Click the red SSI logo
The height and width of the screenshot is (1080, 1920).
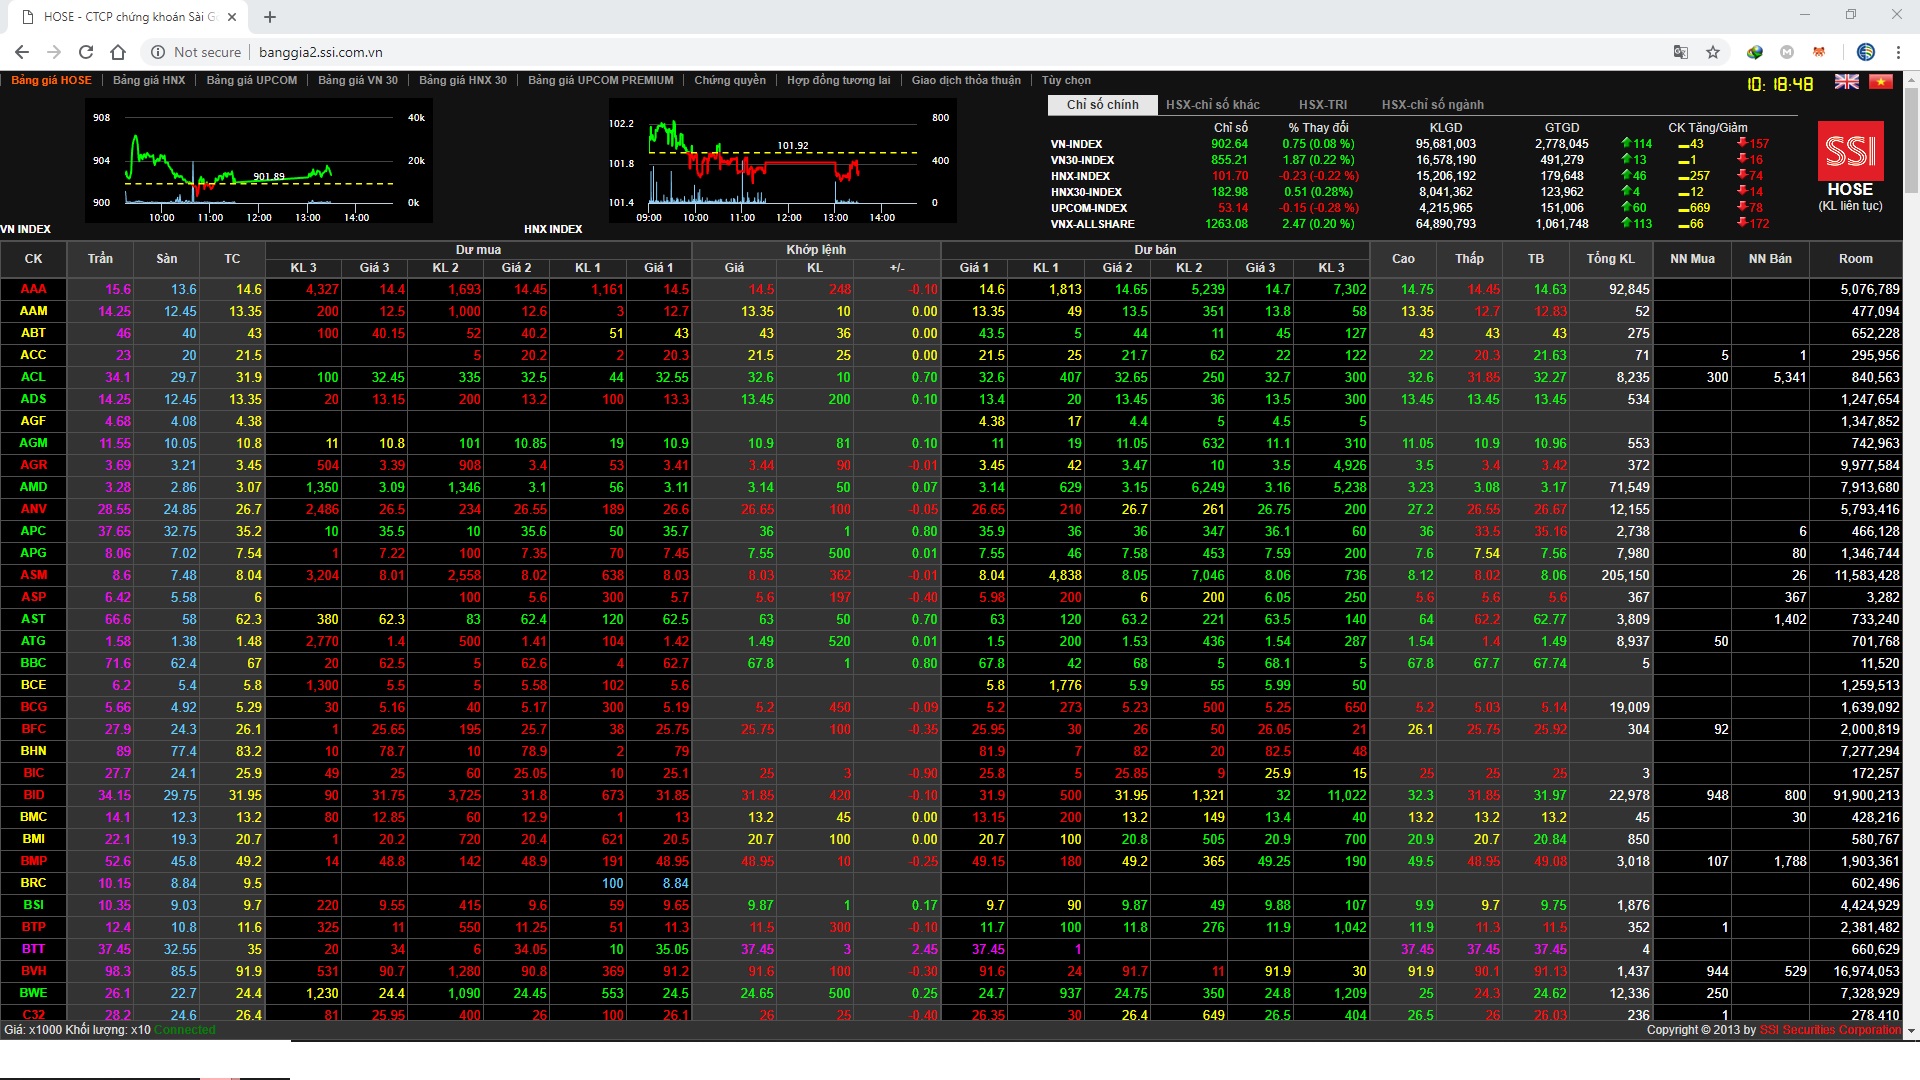(1849, 152)
